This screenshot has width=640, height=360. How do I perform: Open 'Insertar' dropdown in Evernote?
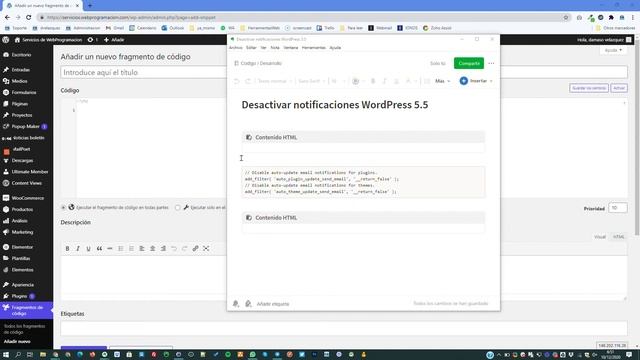[x=476, y=81]
